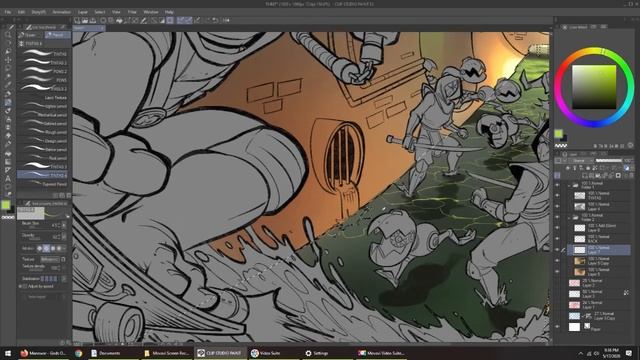Toggle visibility of Folder 2
Image resolution: width=640 pixels, height=360 pixels.
558,218
